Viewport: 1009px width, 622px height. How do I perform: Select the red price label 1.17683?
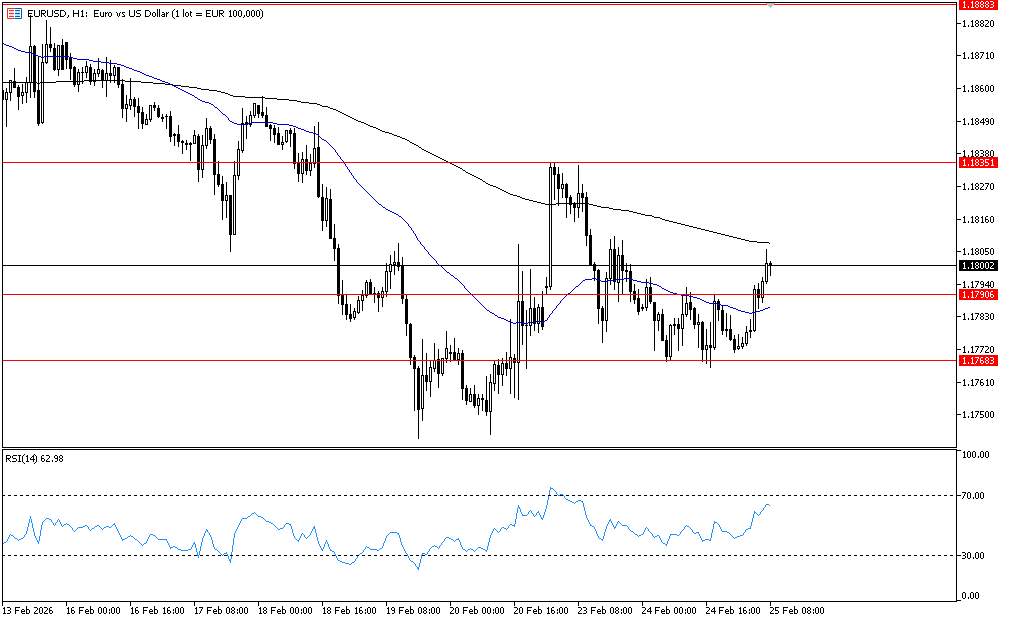click(975, 360)
